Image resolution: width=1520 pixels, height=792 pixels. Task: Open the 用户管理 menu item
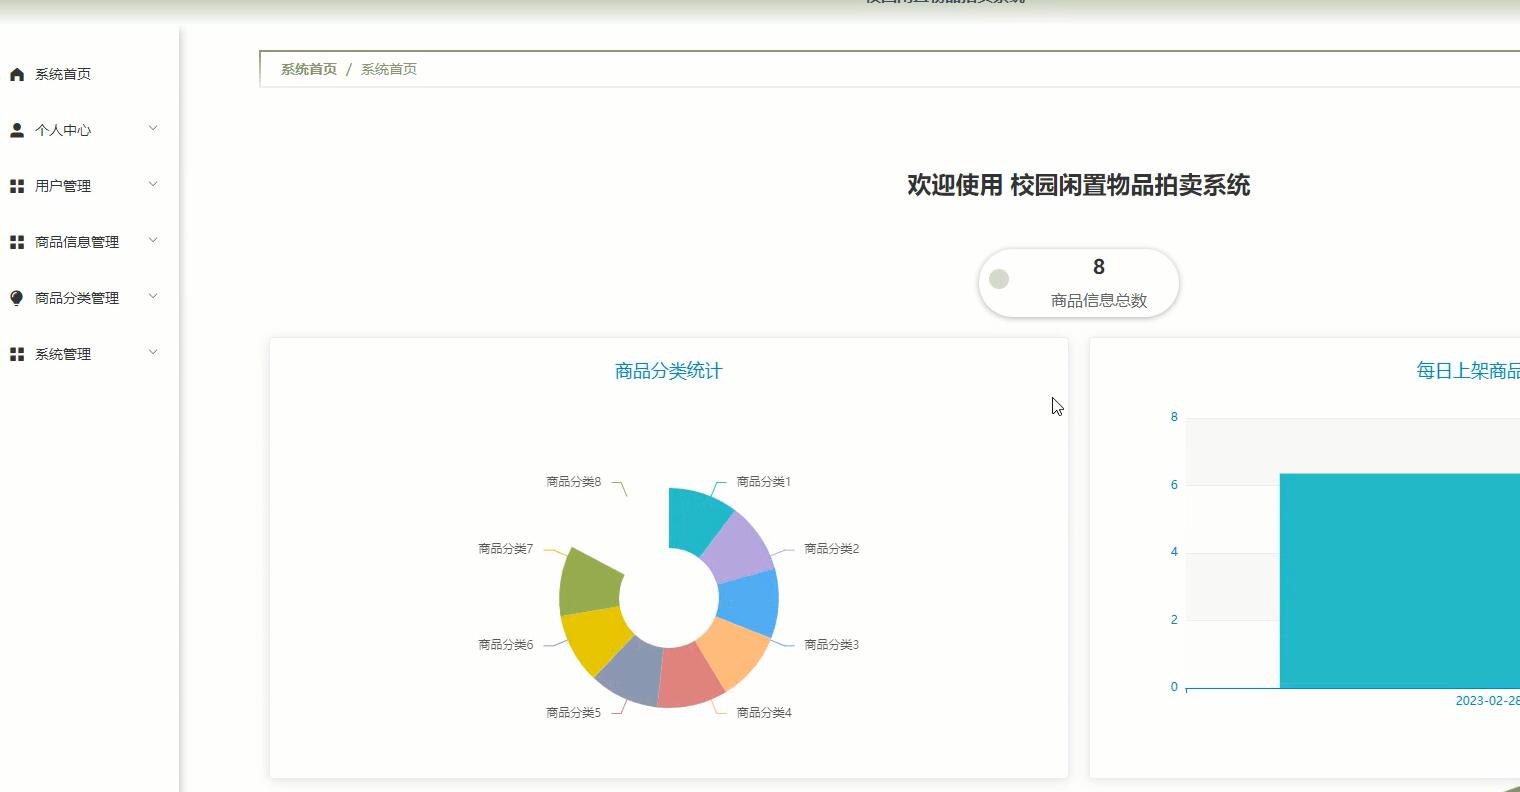(x=62, y=184)
